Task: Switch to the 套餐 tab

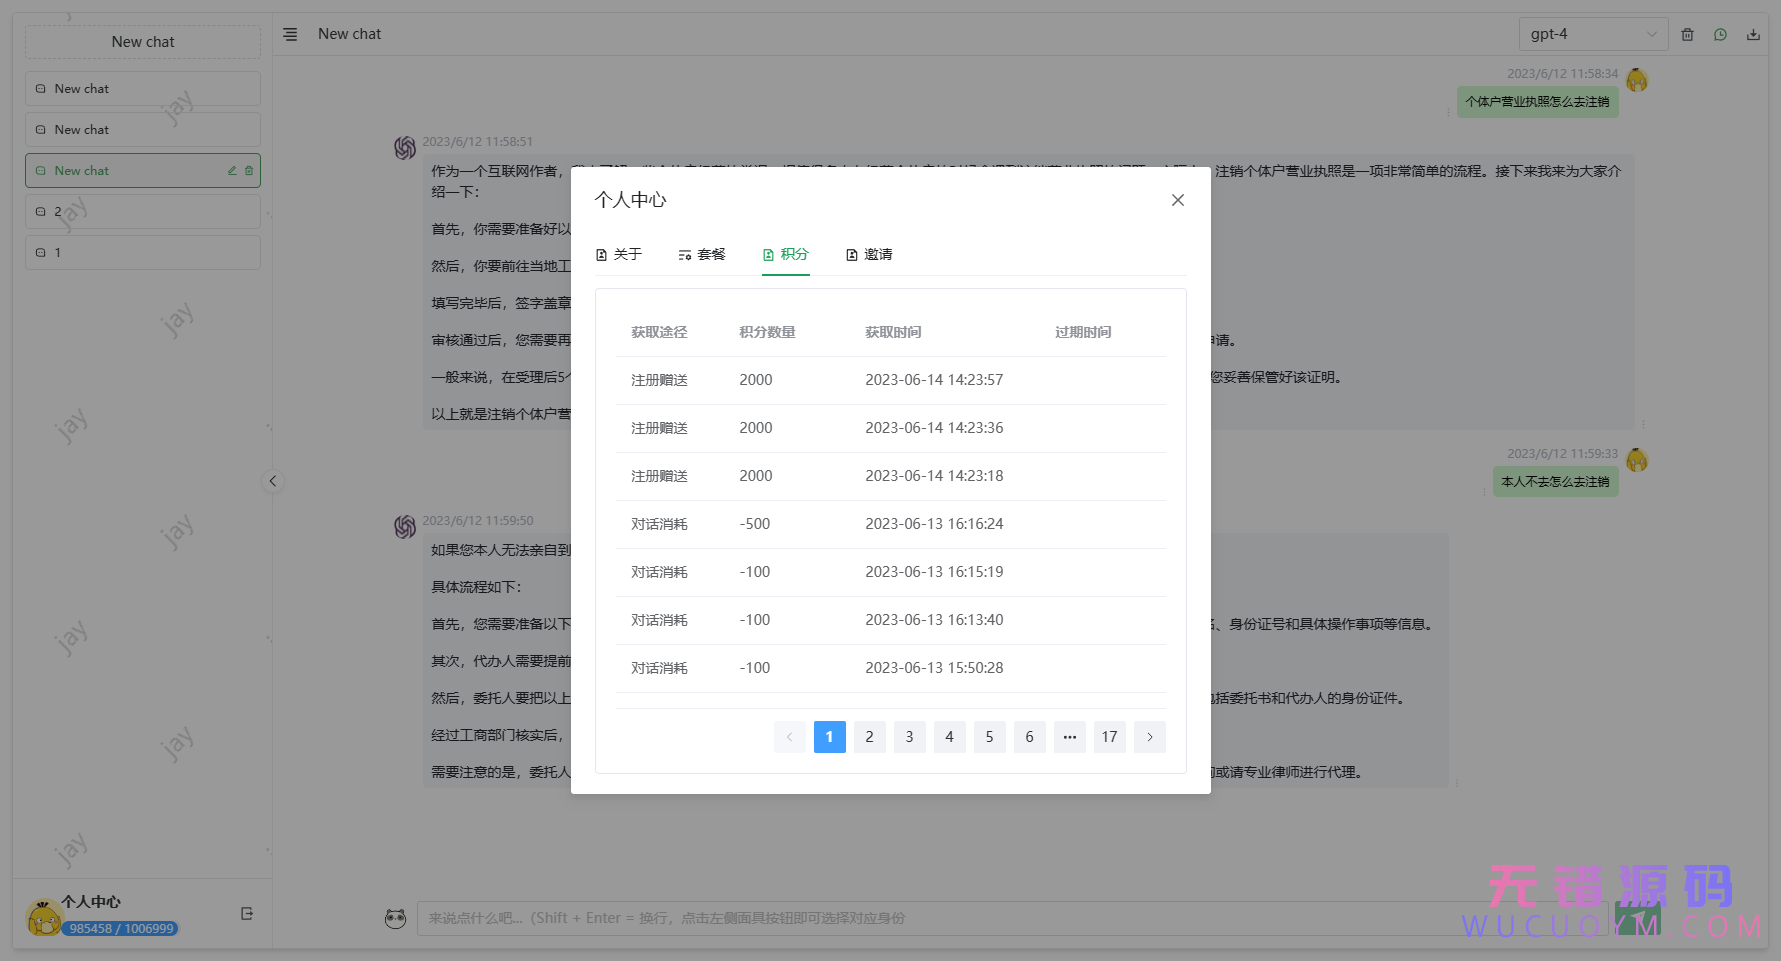Action: click(x=702, y=254)
